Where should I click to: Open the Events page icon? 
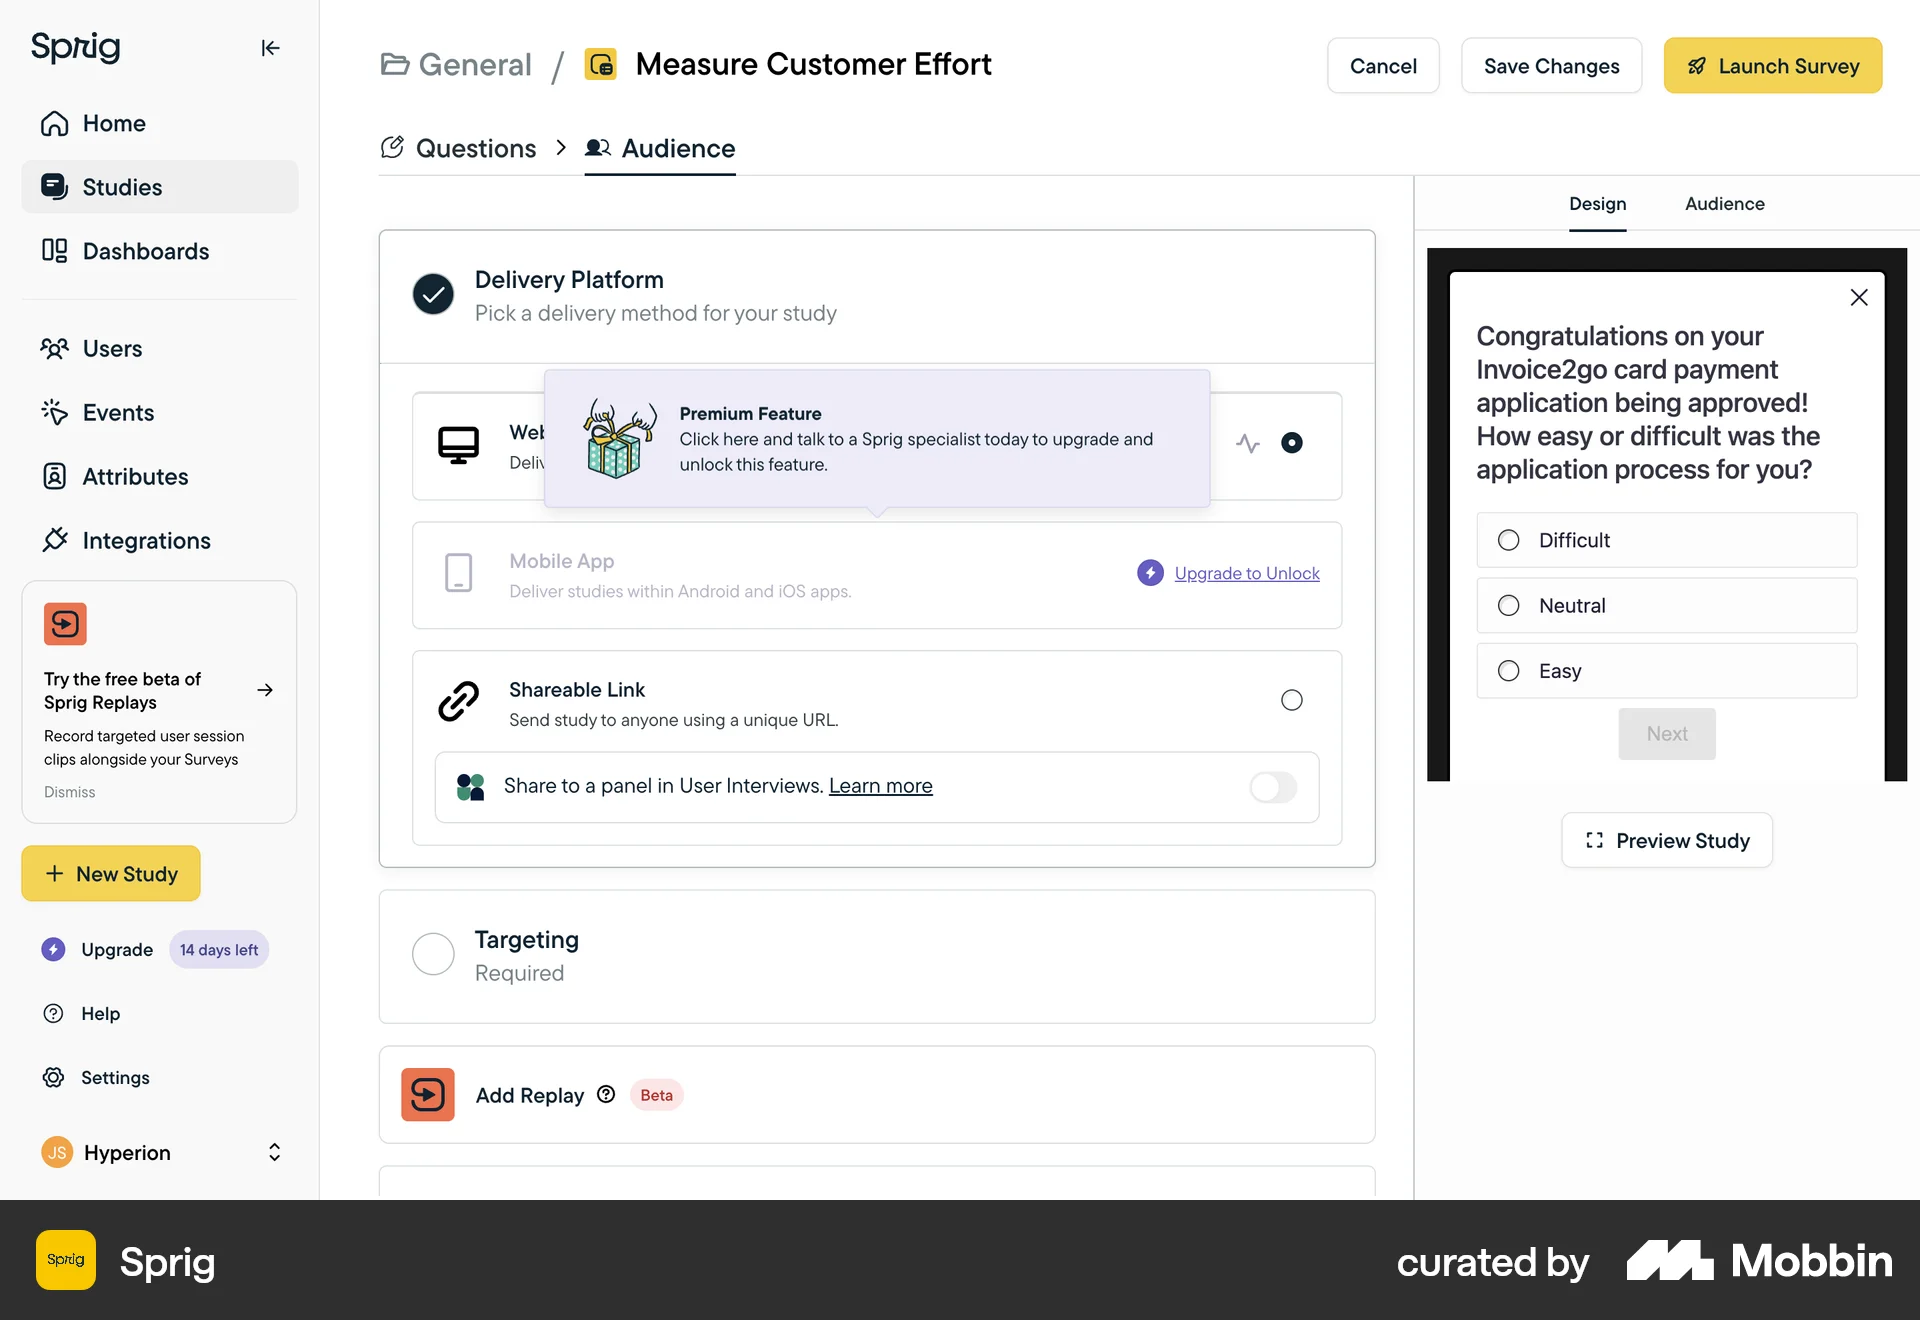click(54, 412)
